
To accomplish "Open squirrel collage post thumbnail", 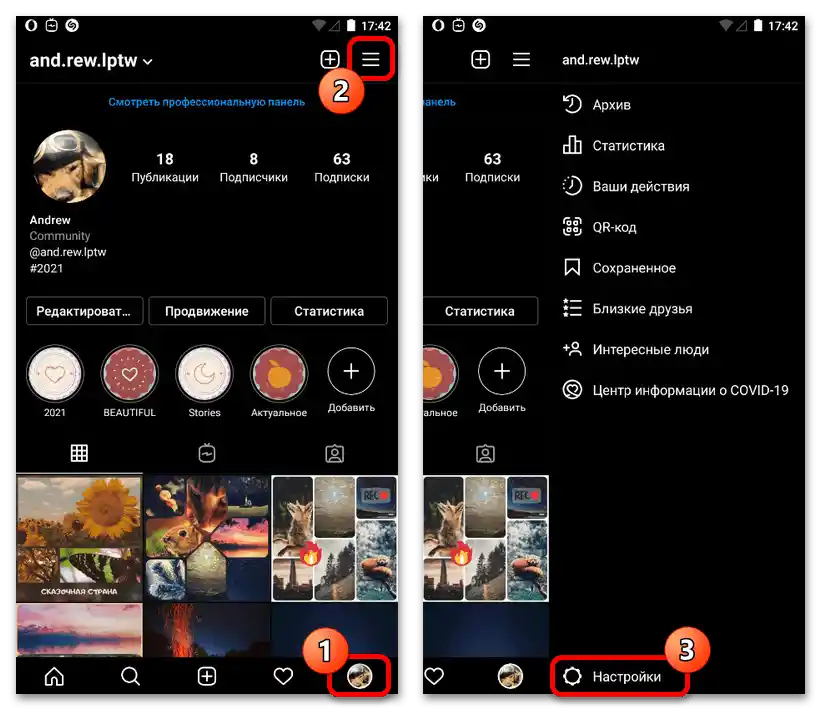I will point(207,537).
